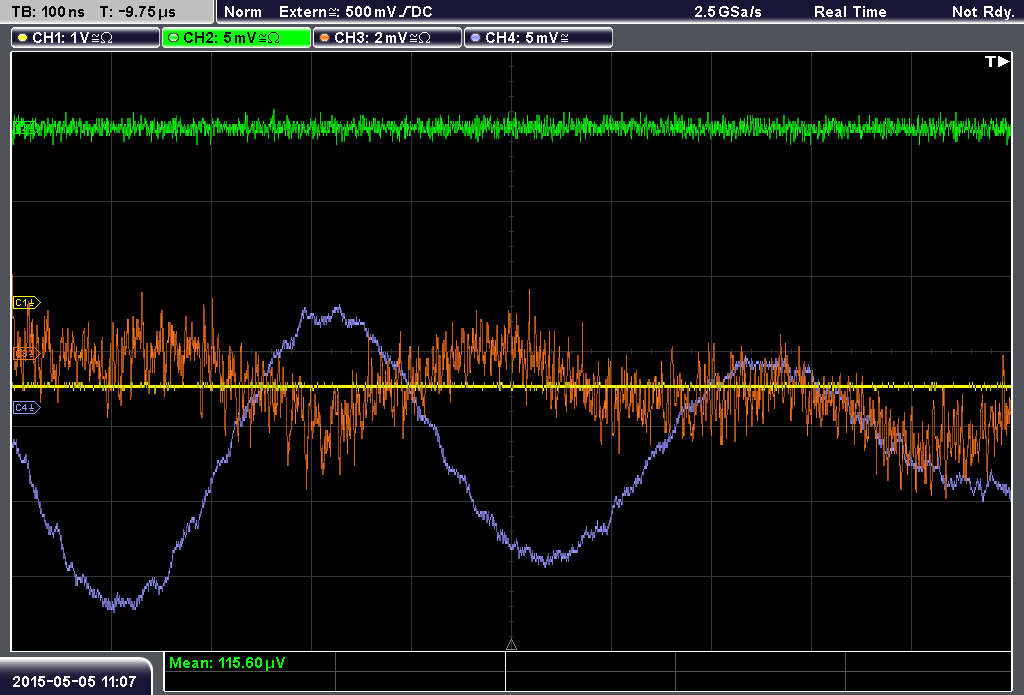Image resolution: width=1024 pixels, height=695 pixels.
Task: Click the C1 ground level marker
Action: coord(27,302)
